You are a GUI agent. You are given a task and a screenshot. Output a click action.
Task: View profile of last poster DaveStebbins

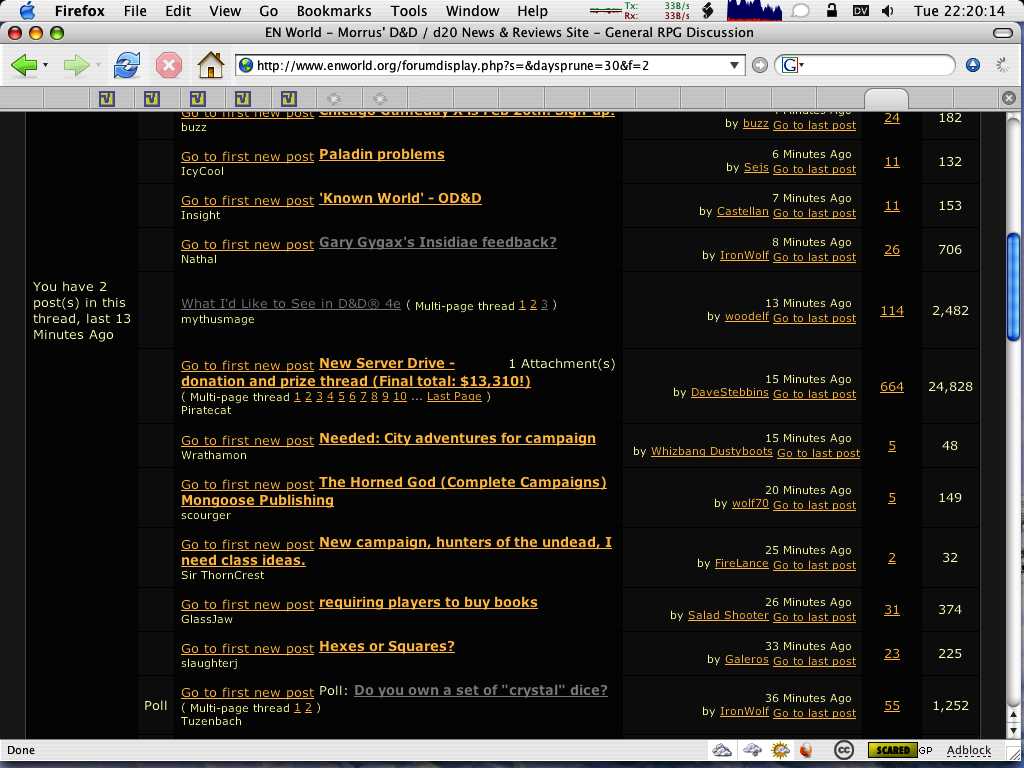tap(729, 392)
